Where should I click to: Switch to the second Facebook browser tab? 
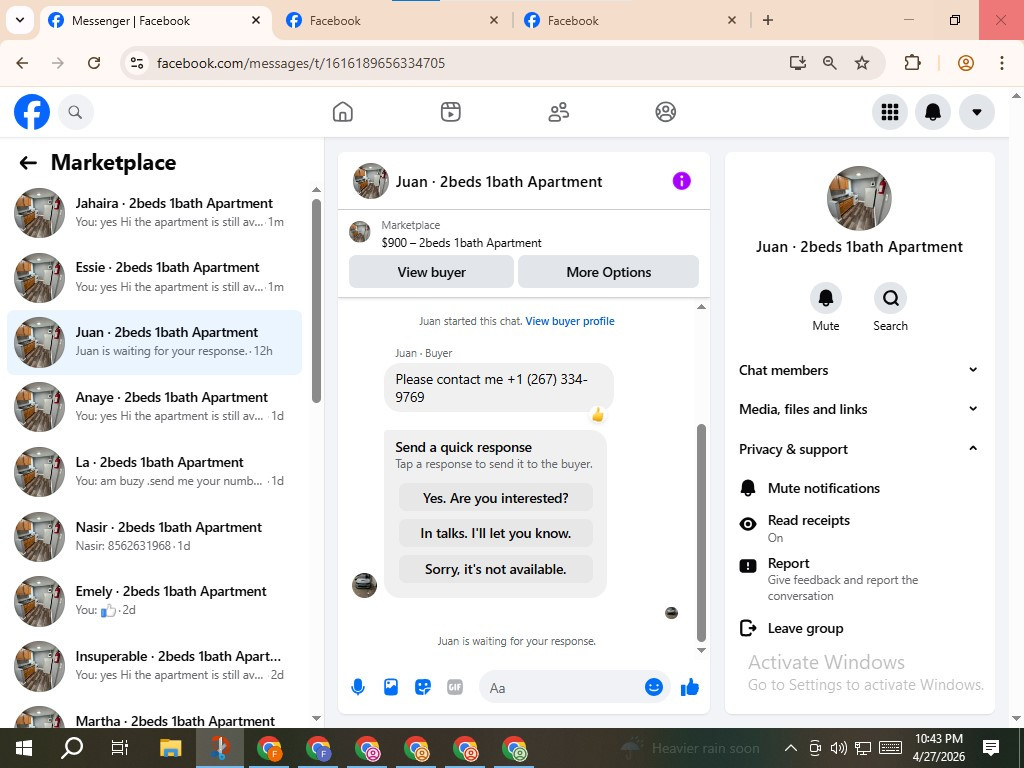[x=392, y=21]
